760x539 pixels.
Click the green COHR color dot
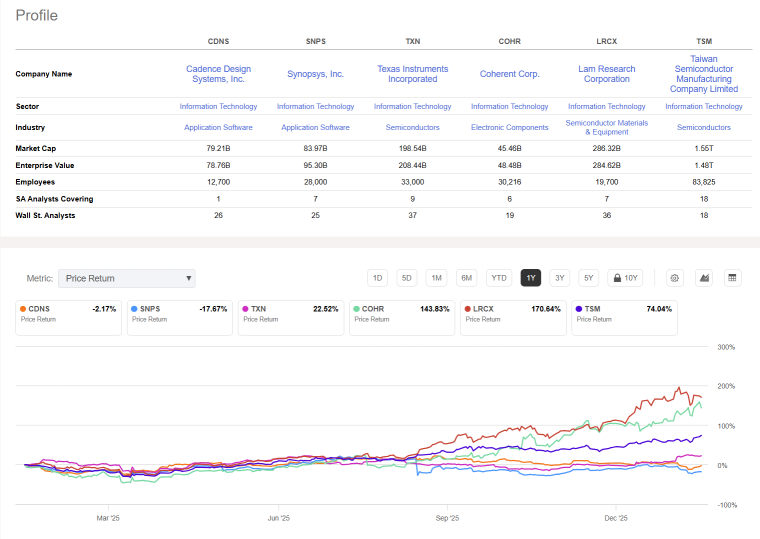coord(356,309)
